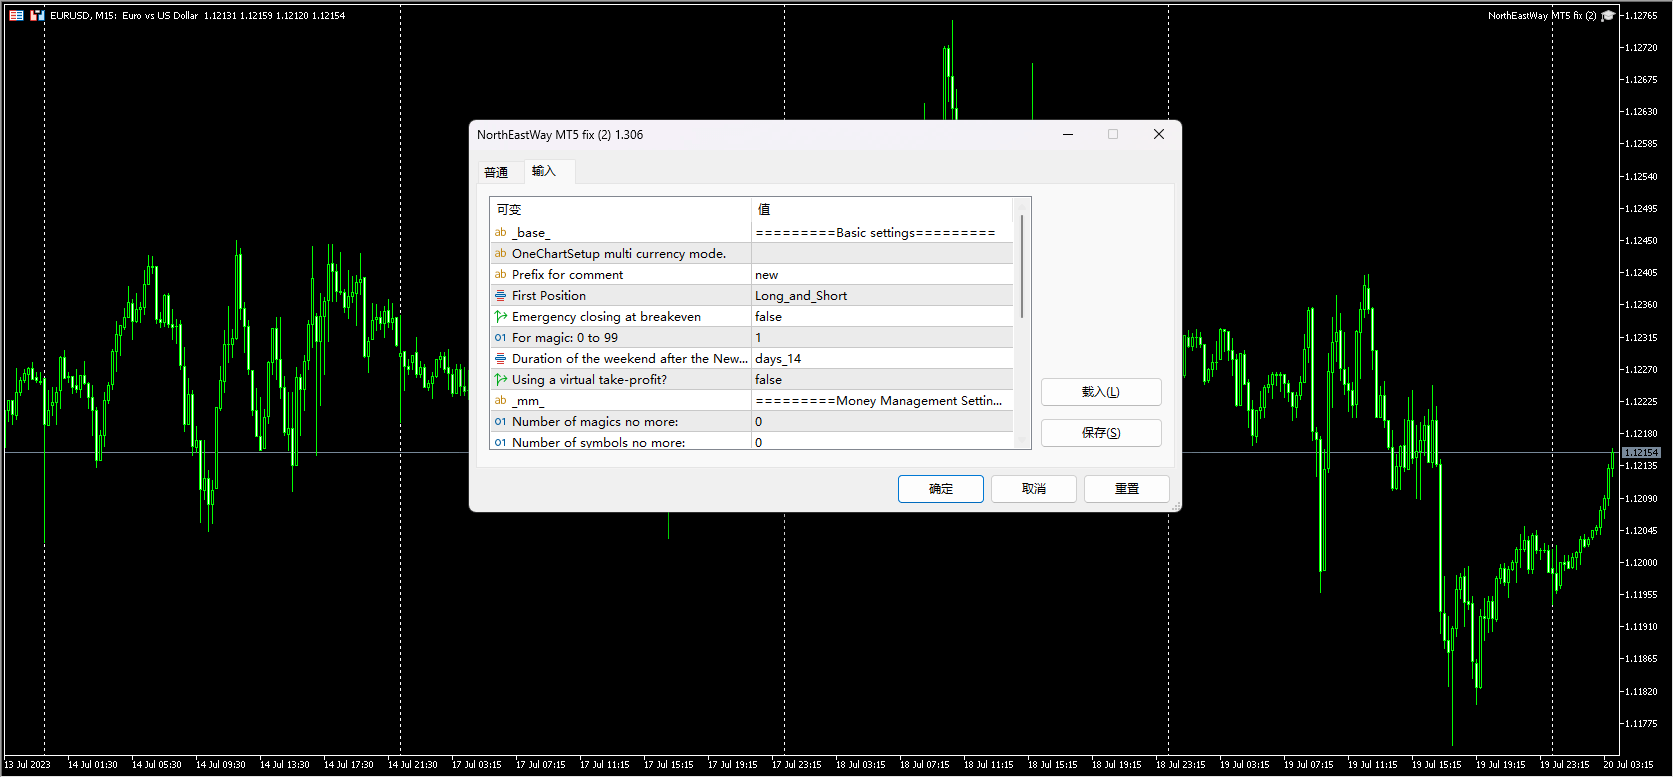Click the expert advisor hat icon at top-right
1674x778 pixels.
pyautogui.click(x=1608, y=15)
